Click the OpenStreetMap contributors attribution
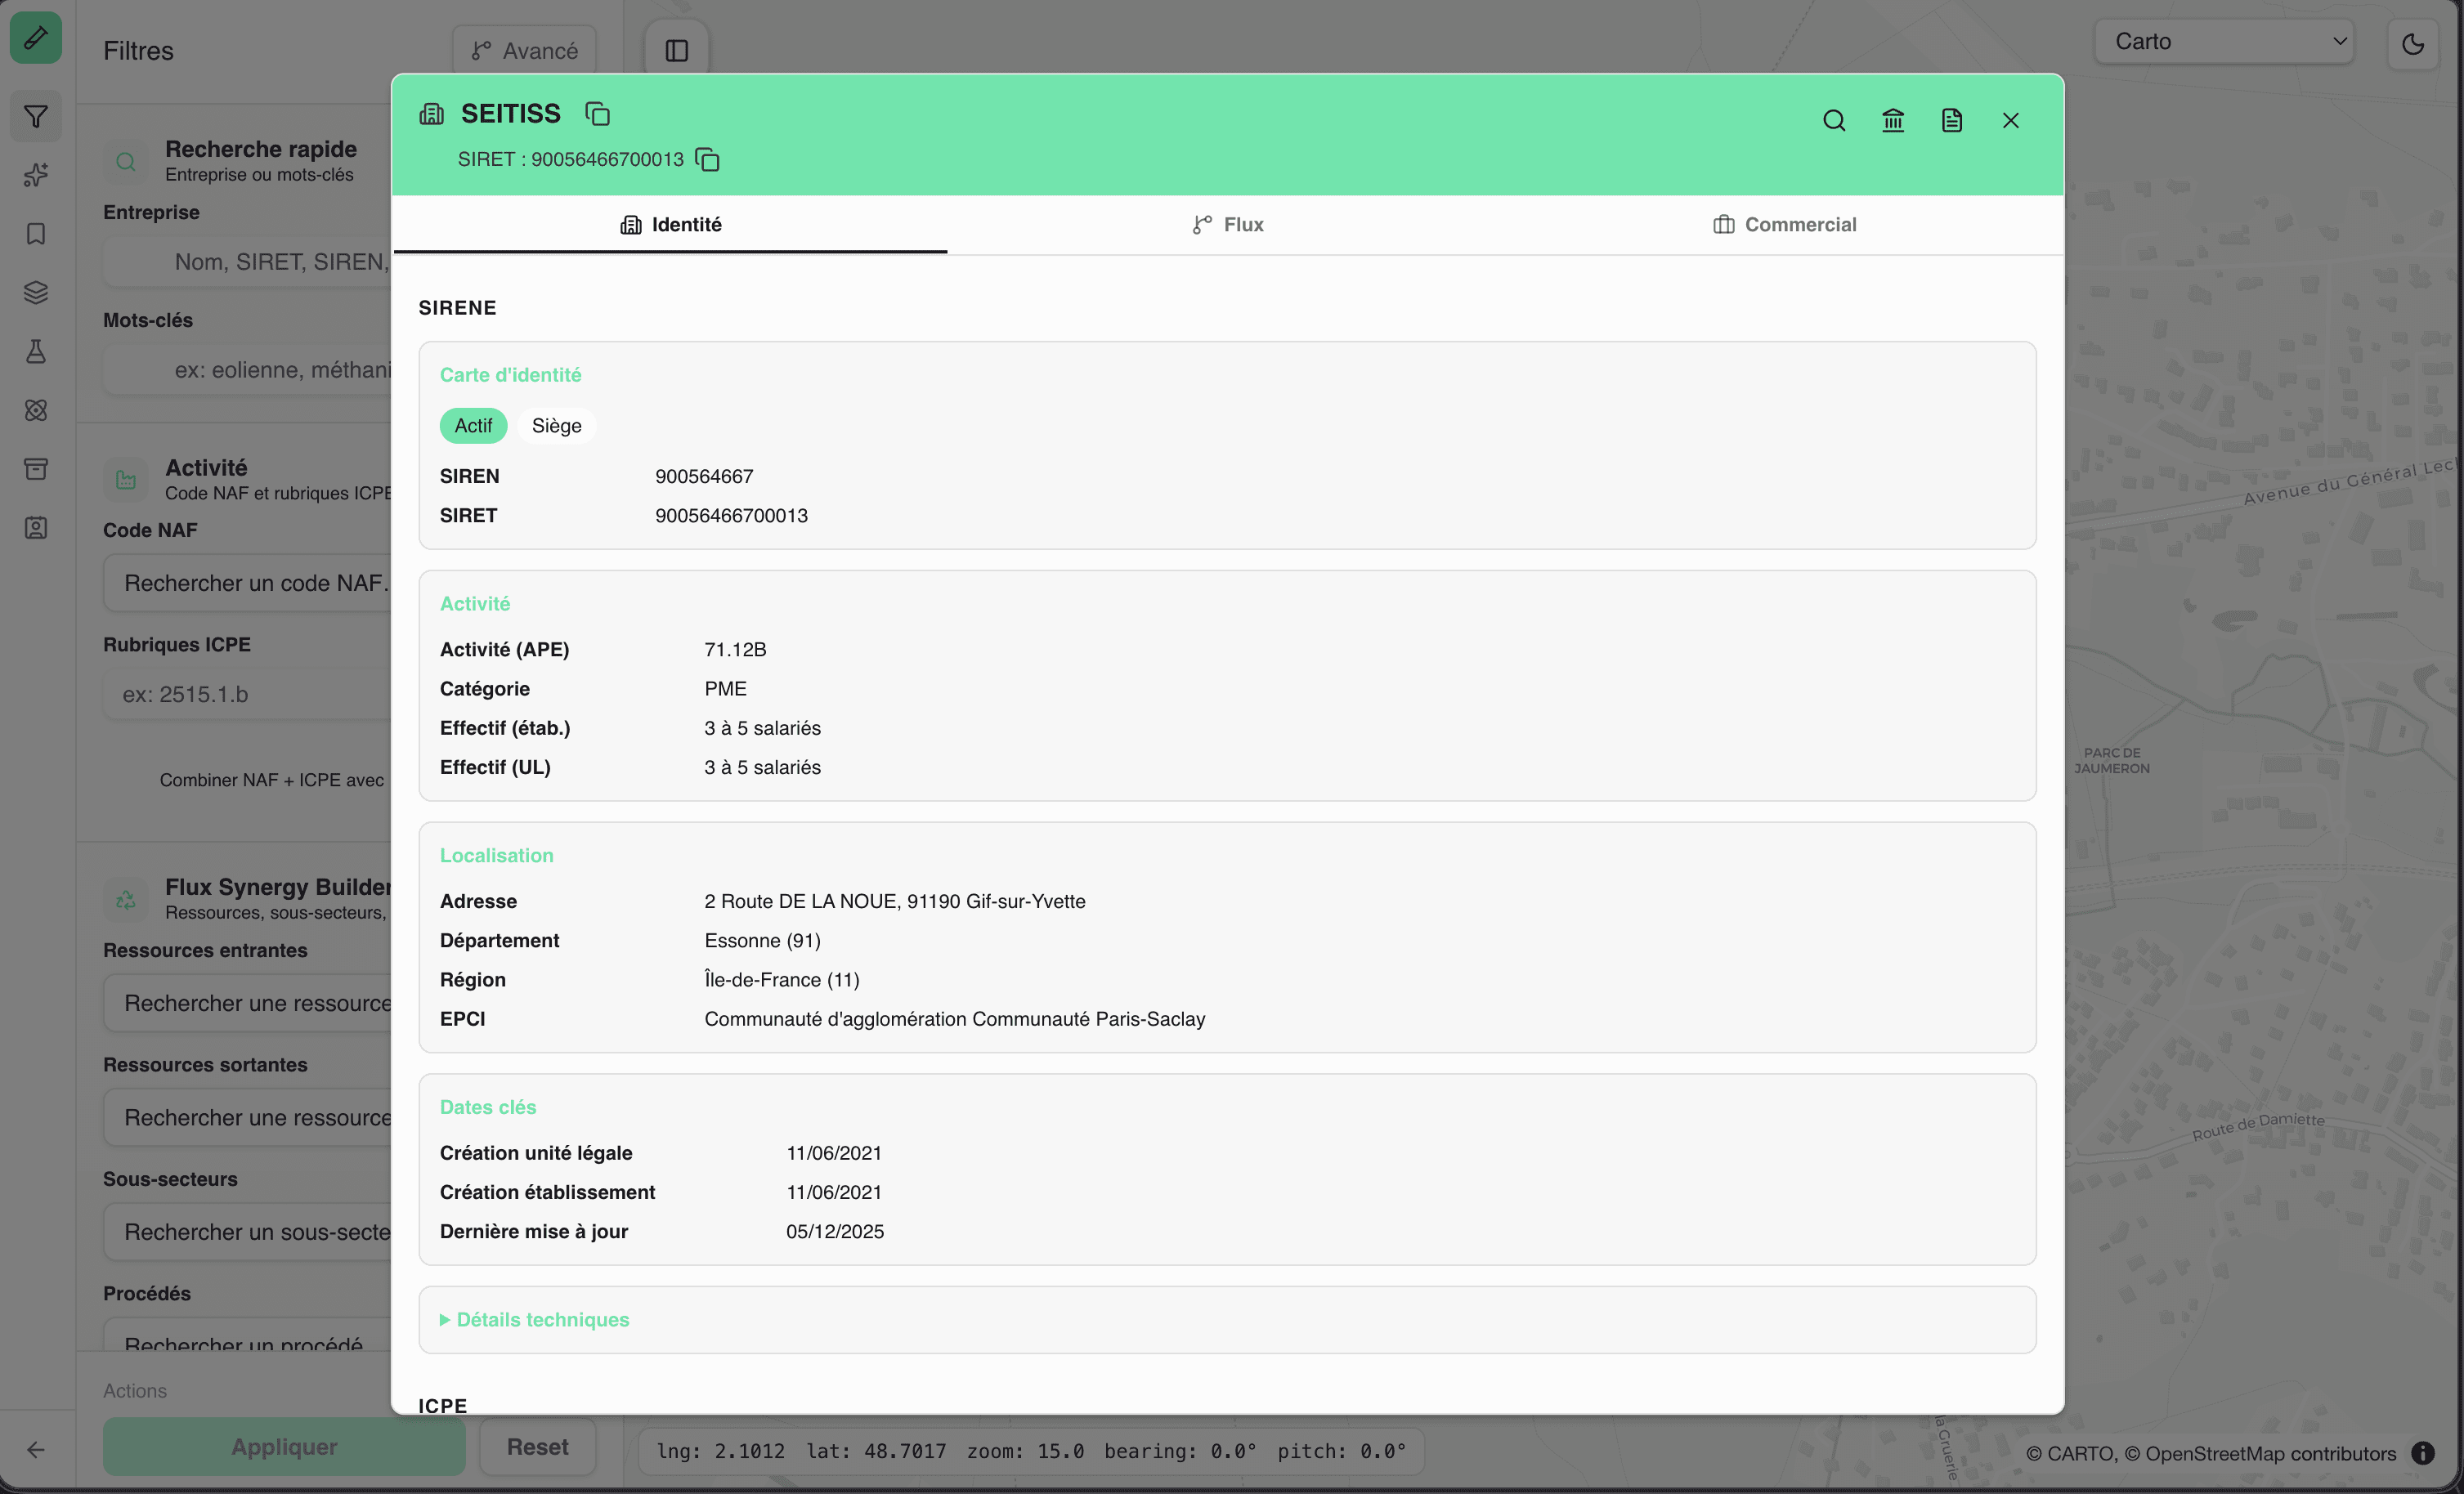This screenshot has height=1494, width=2464. click(2270, 1454)
